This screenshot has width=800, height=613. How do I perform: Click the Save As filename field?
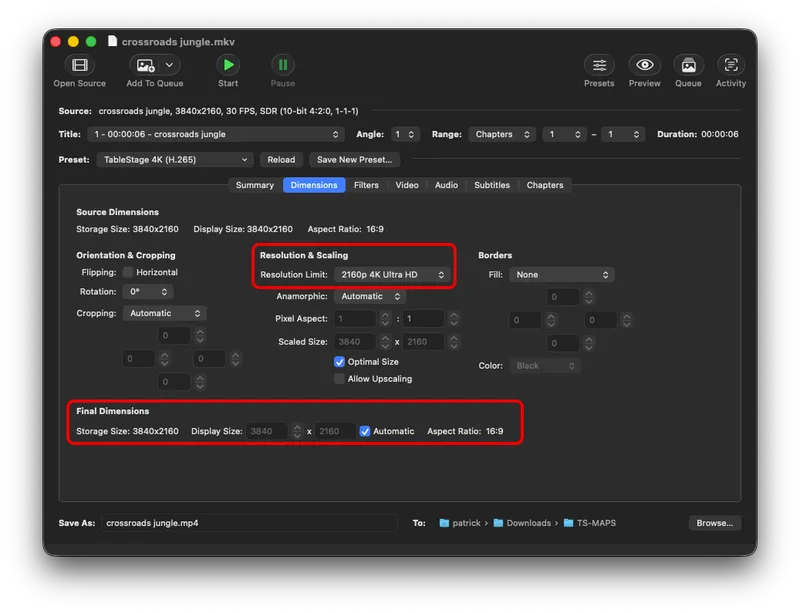click(249, 523)
